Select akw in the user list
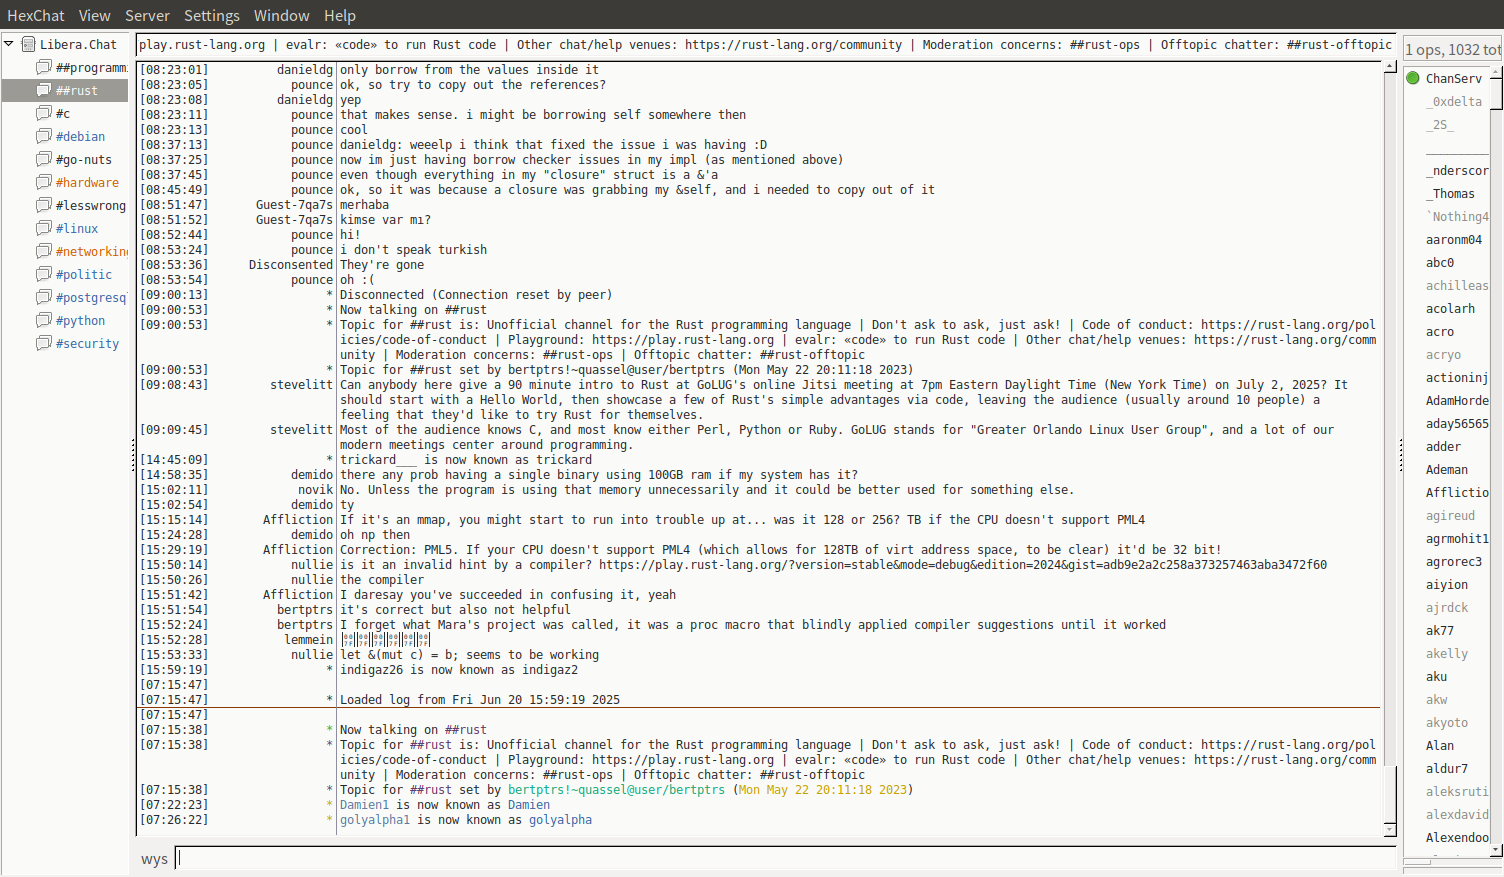 pyautogui.click(x=1436, y=699)
